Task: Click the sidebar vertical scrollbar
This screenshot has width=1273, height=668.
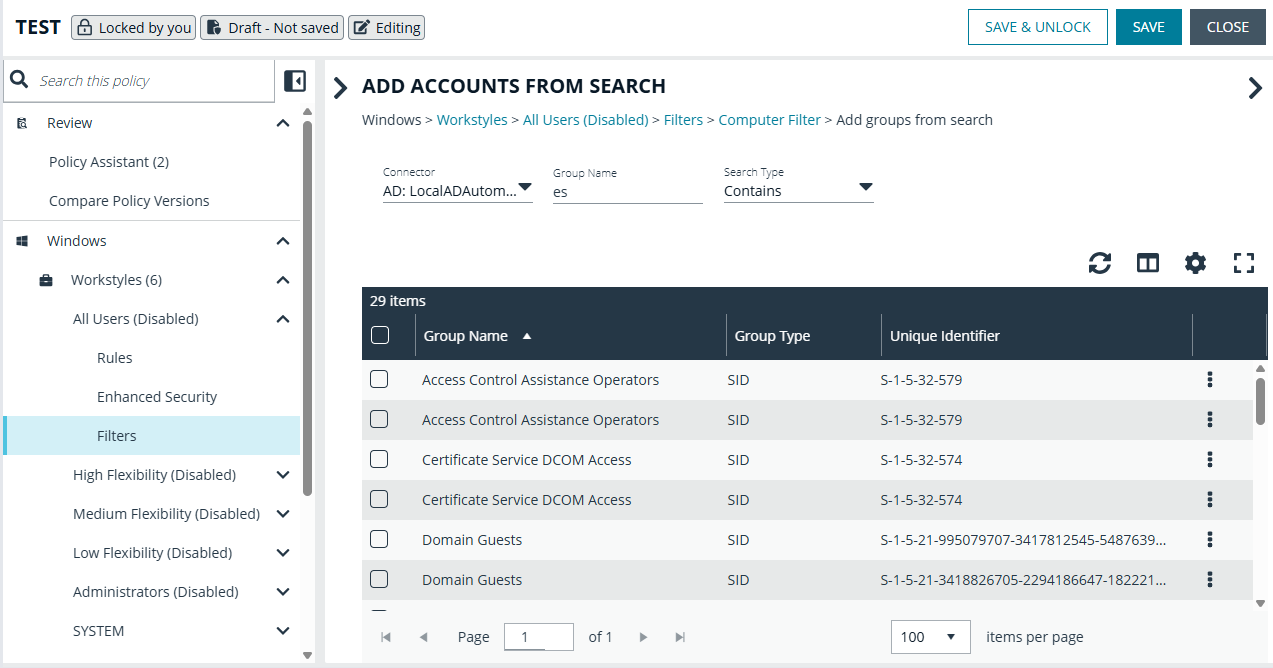Action: [x=308, y=308]
